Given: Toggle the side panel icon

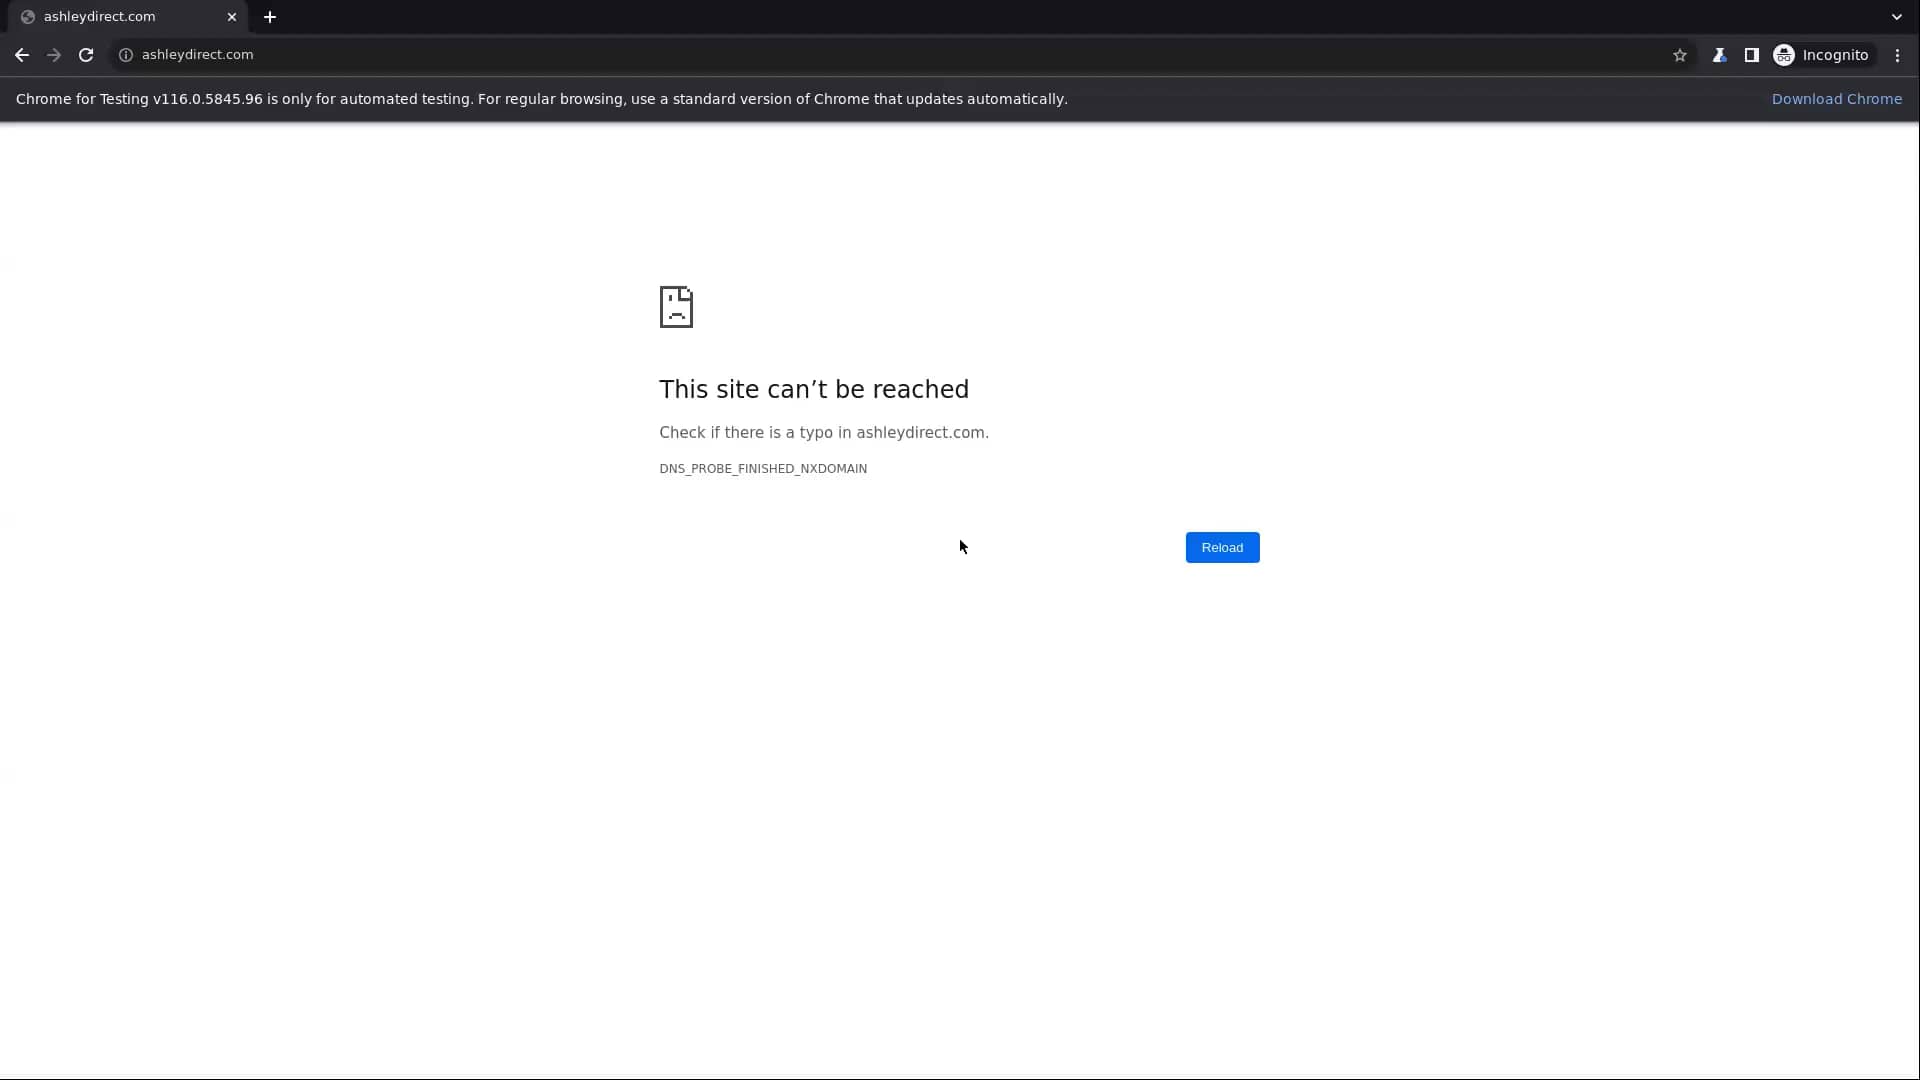Looking at the screenshot, I should 1751,55.
